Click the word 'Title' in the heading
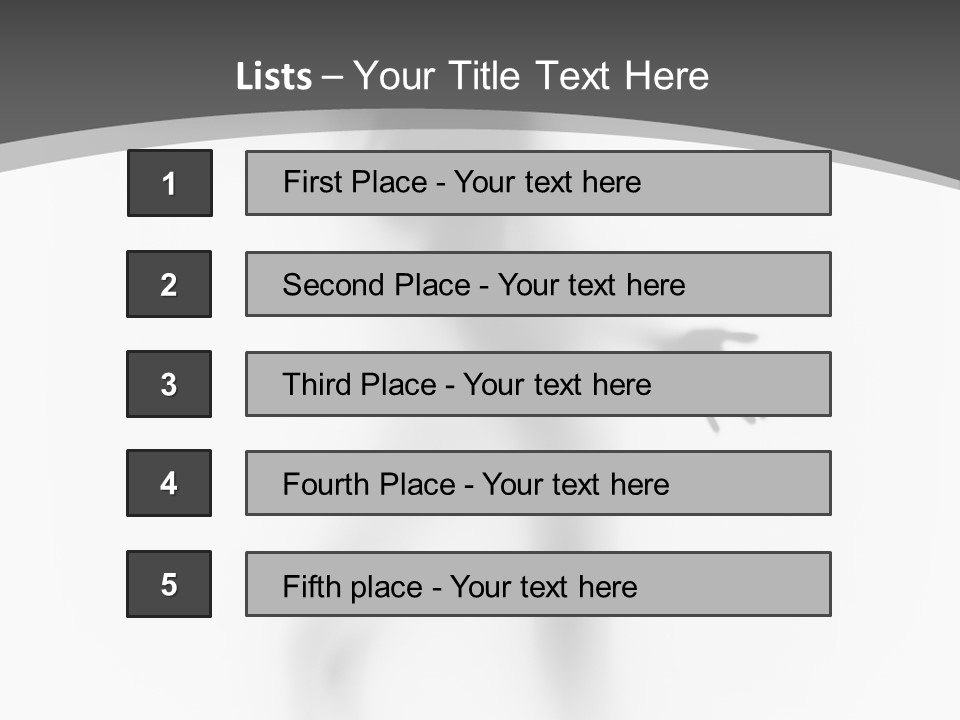This screenshot has width=960, height=720. pos(488,76)
